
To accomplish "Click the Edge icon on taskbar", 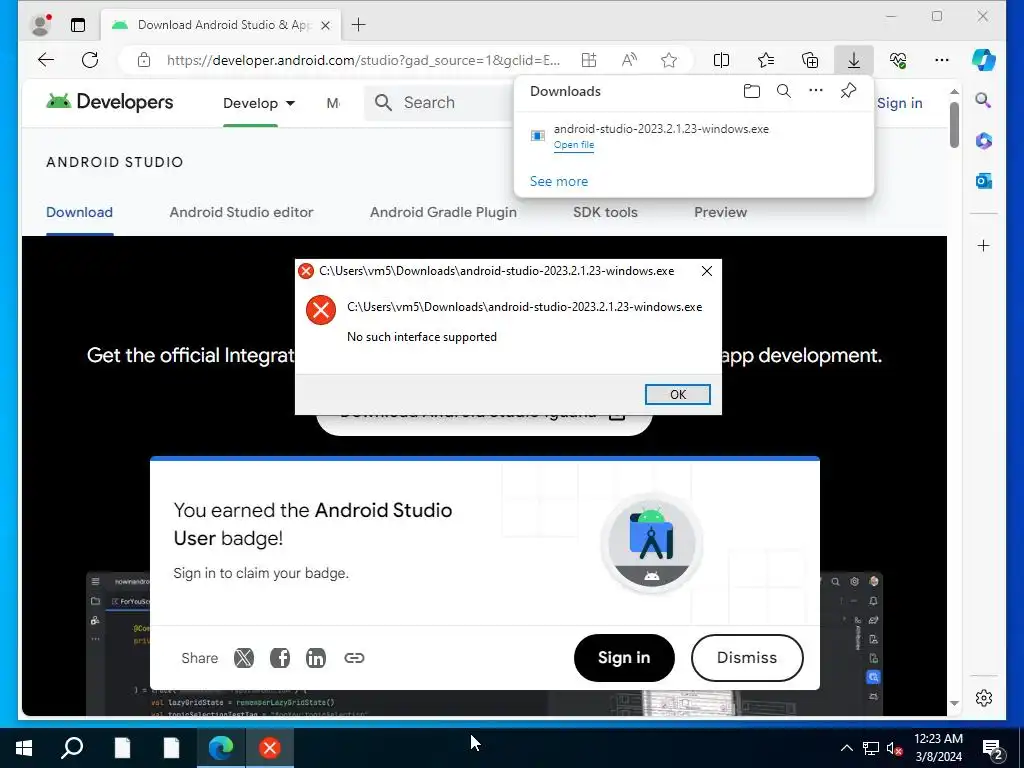I will 221,748.
